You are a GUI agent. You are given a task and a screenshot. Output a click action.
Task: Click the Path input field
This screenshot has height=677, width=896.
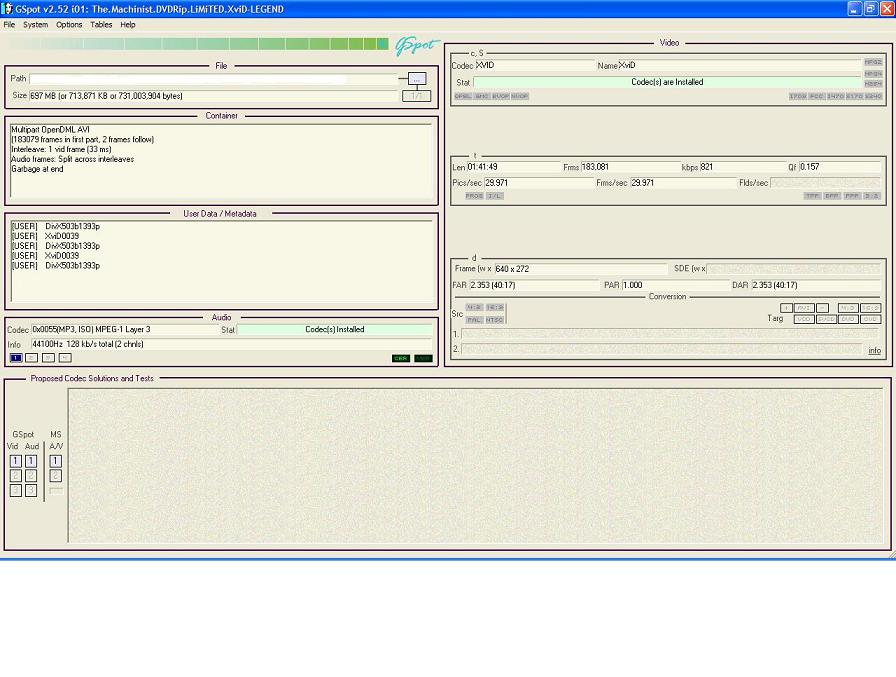(x=214, y=79)
